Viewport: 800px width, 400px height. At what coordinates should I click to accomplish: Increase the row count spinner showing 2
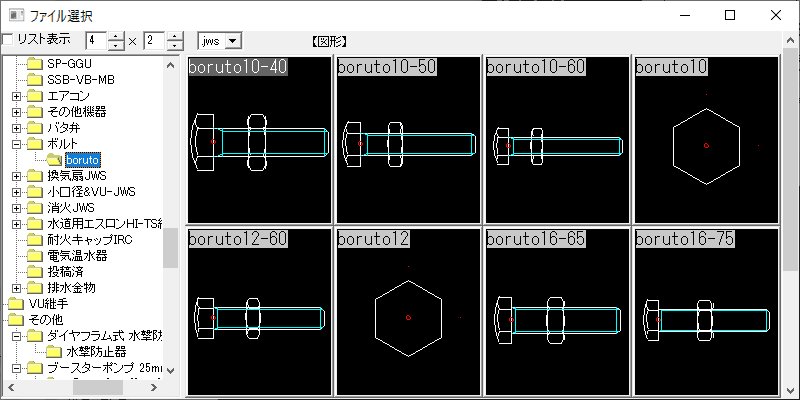175,36
